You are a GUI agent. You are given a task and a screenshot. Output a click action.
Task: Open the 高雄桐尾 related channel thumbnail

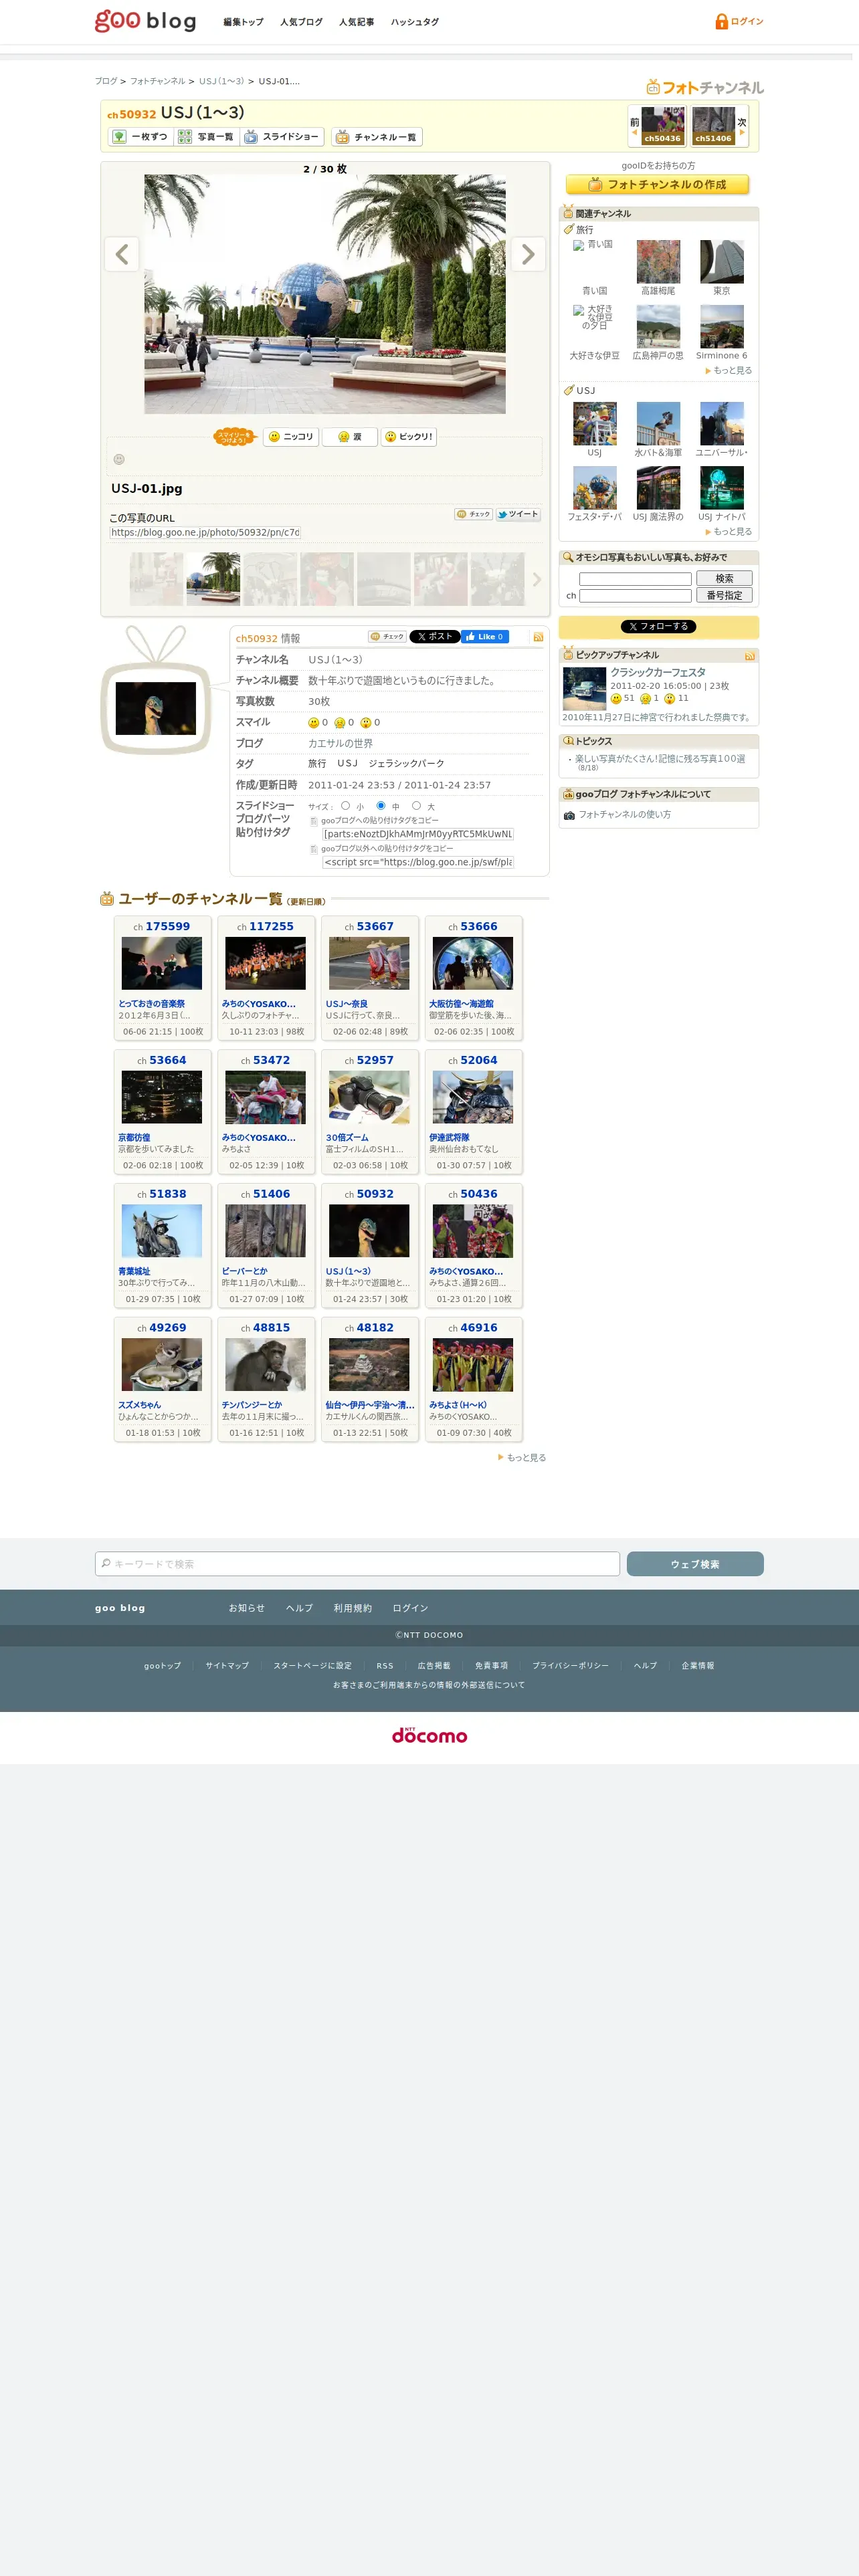click(x=658, y=262)
